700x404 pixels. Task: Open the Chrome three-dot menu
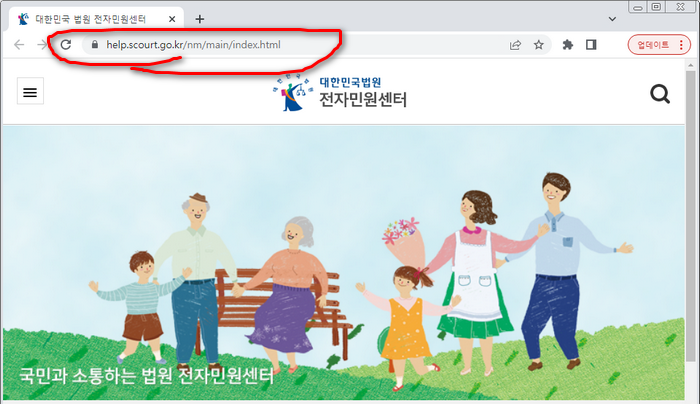(x=681, y=45)
